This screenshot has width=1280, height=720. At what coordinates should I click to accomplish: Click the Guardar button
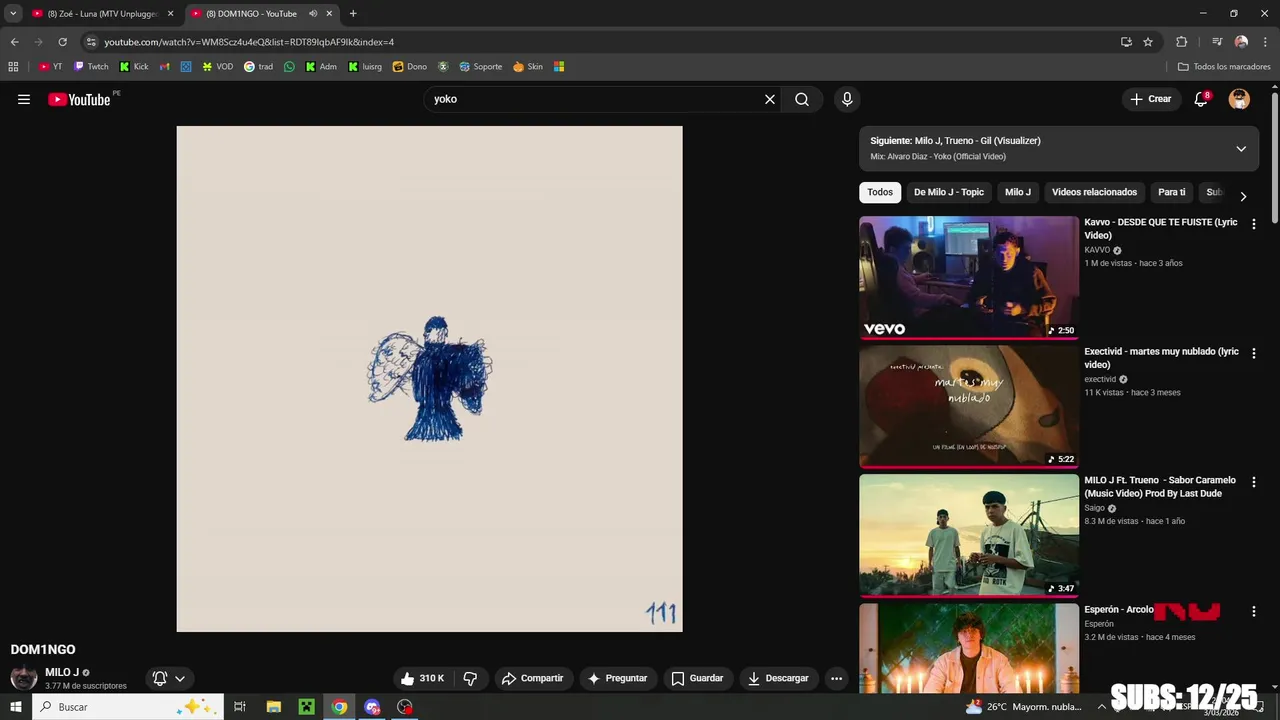tap(697, 678)
